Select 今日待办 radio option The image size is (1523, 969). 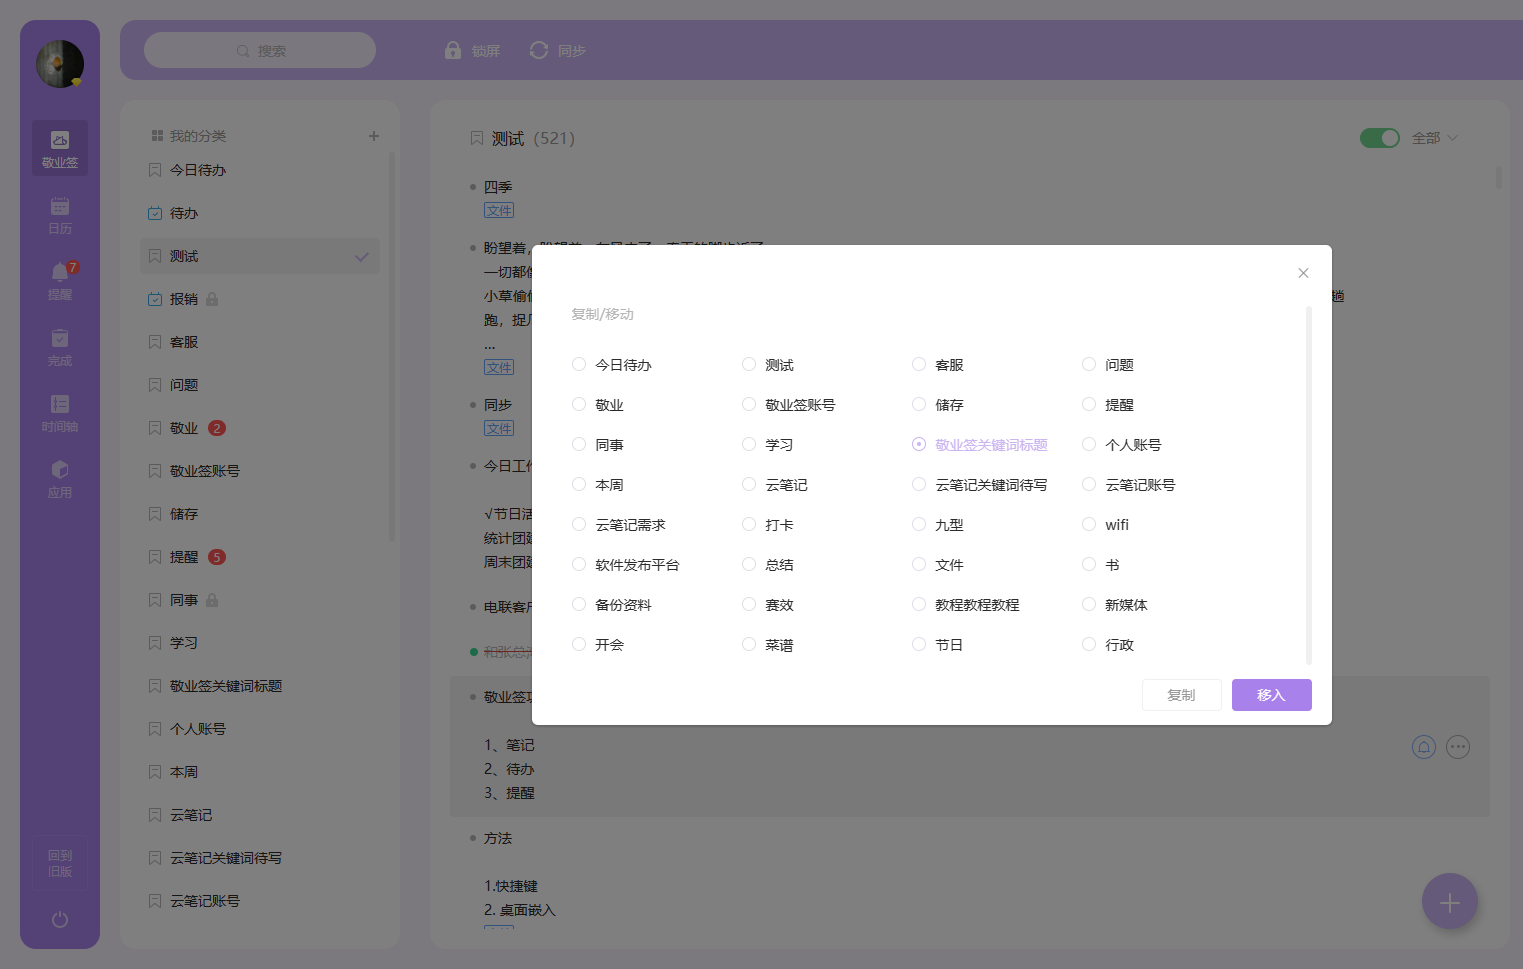[x=579, y=364]
